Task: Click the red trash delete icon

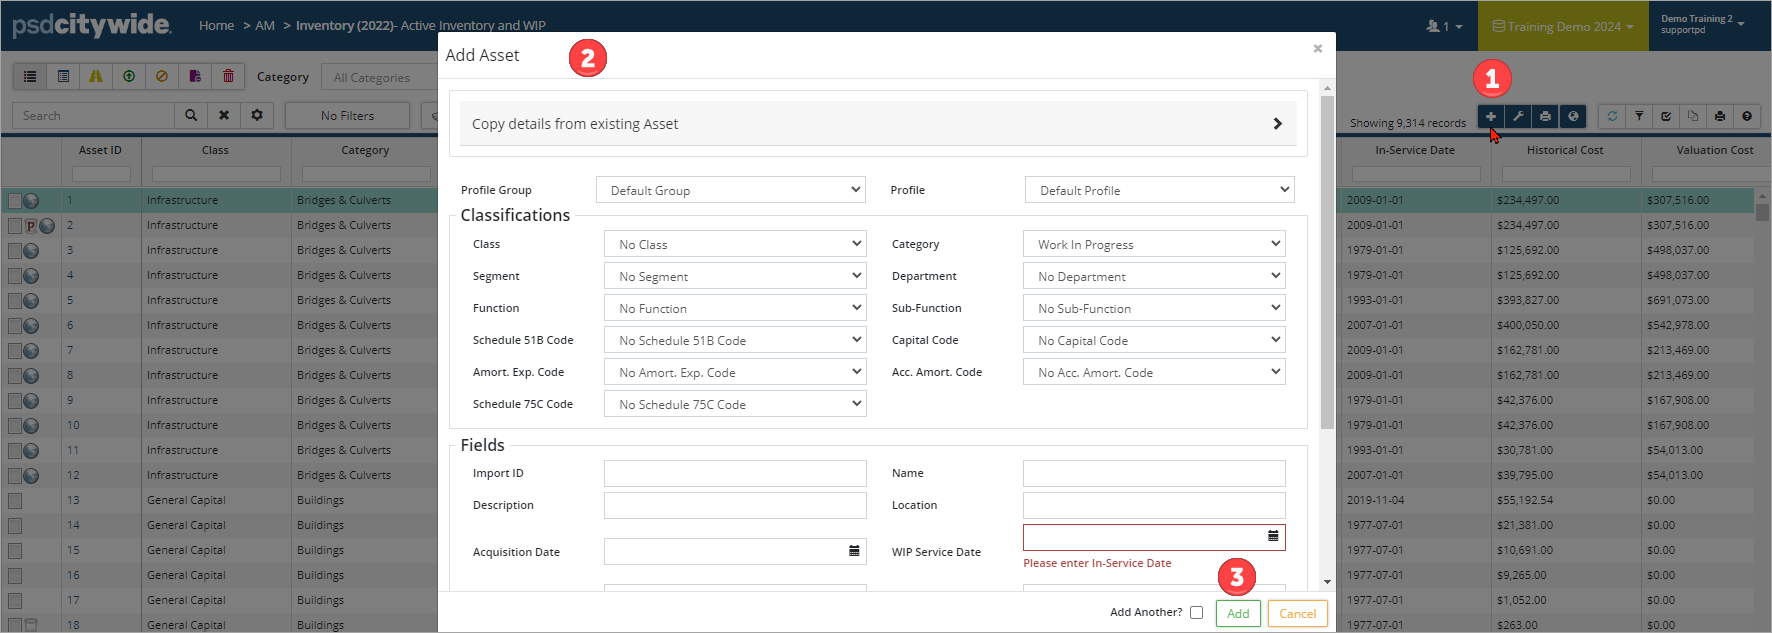Action: 228,76
